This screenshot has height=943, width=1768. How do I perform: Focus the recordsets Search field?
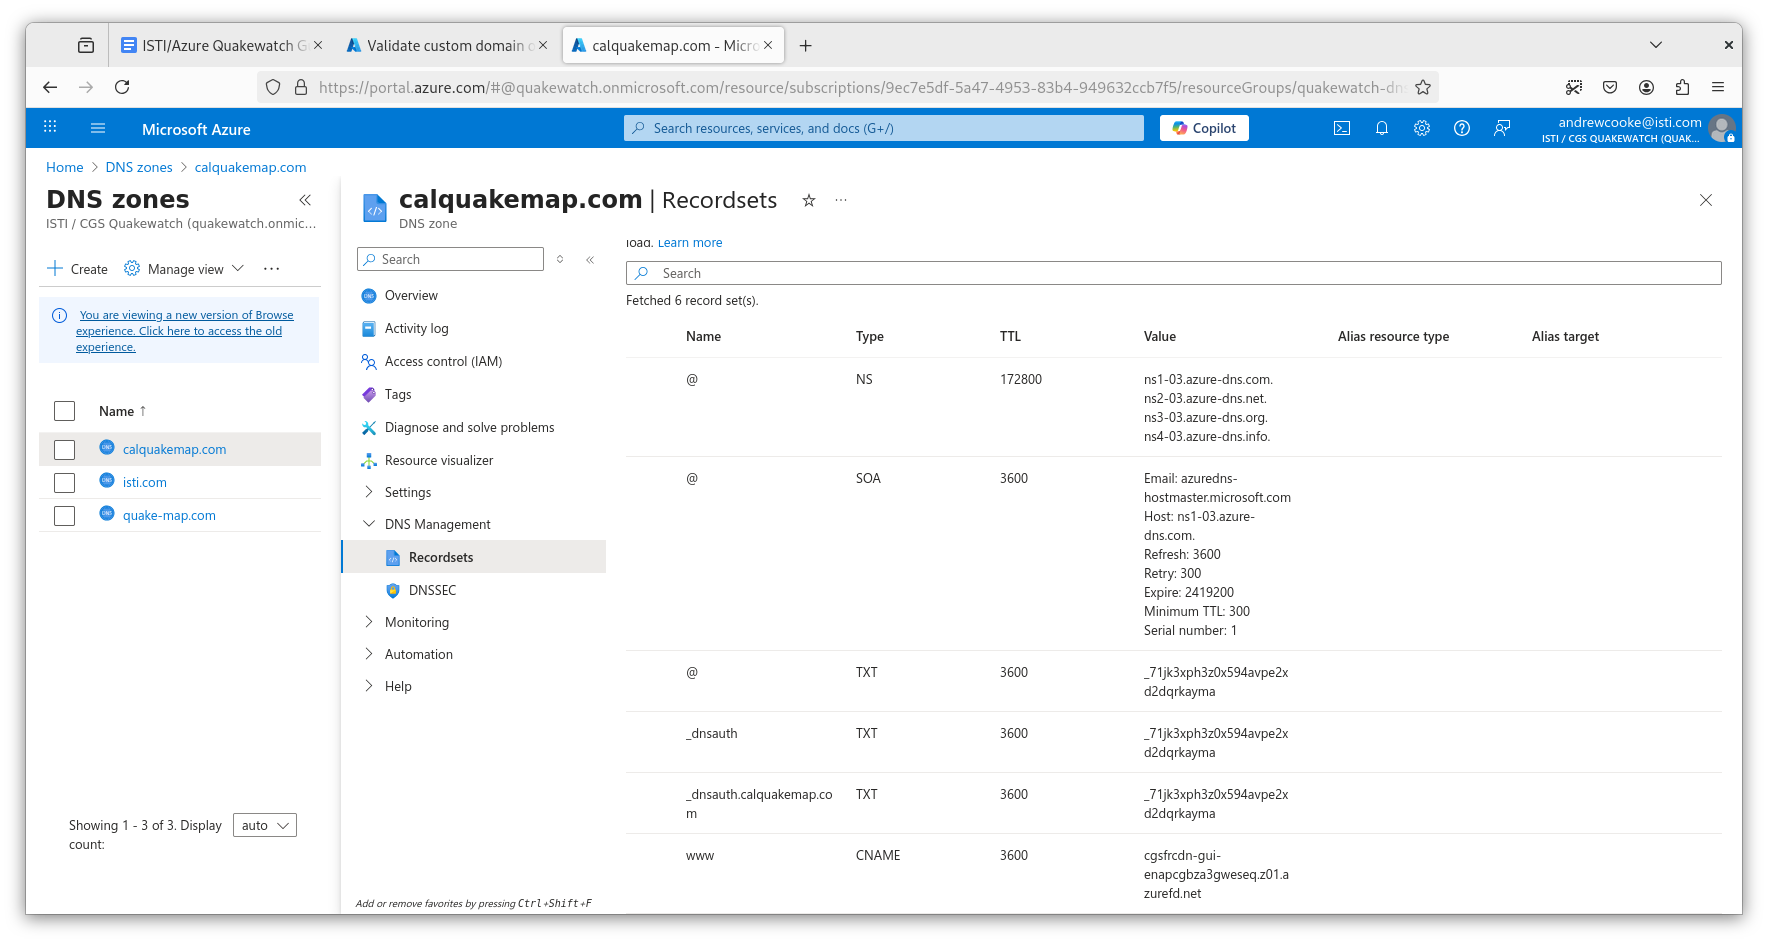[1173, 273]
